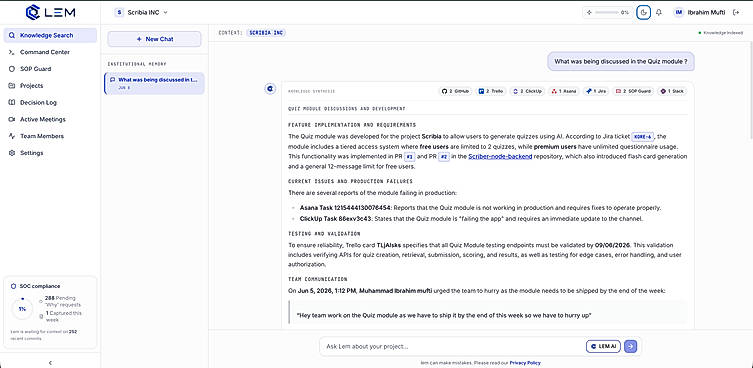Image resolution: width=753 pixels, height=368 pixels.
Task: Send message with the arrow button
Action: tap(631, 346)
